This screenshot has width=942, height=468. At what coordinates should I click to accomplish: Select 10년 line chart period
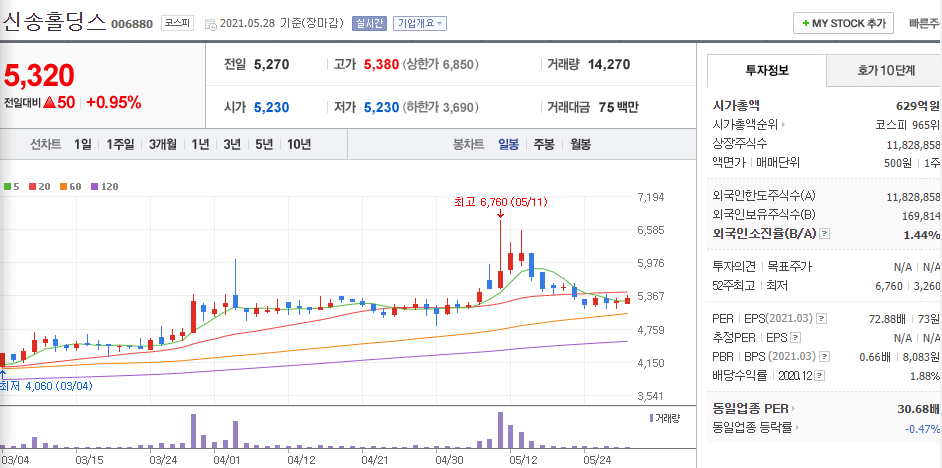[x=299, y=145]
